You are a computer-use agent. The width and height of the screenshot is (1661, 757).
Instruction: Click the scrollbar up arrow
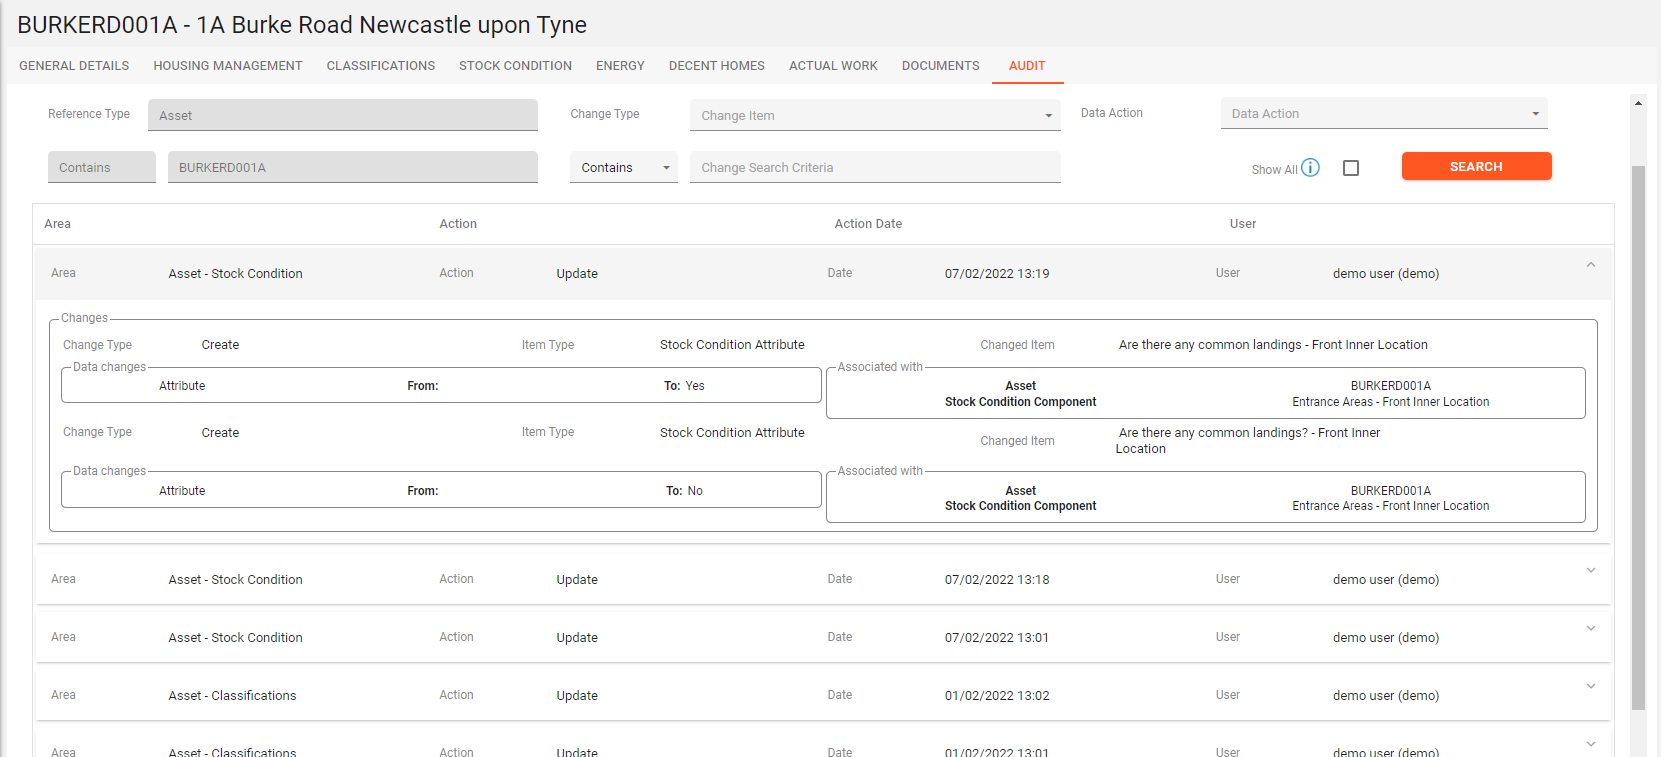point(1638,103)
